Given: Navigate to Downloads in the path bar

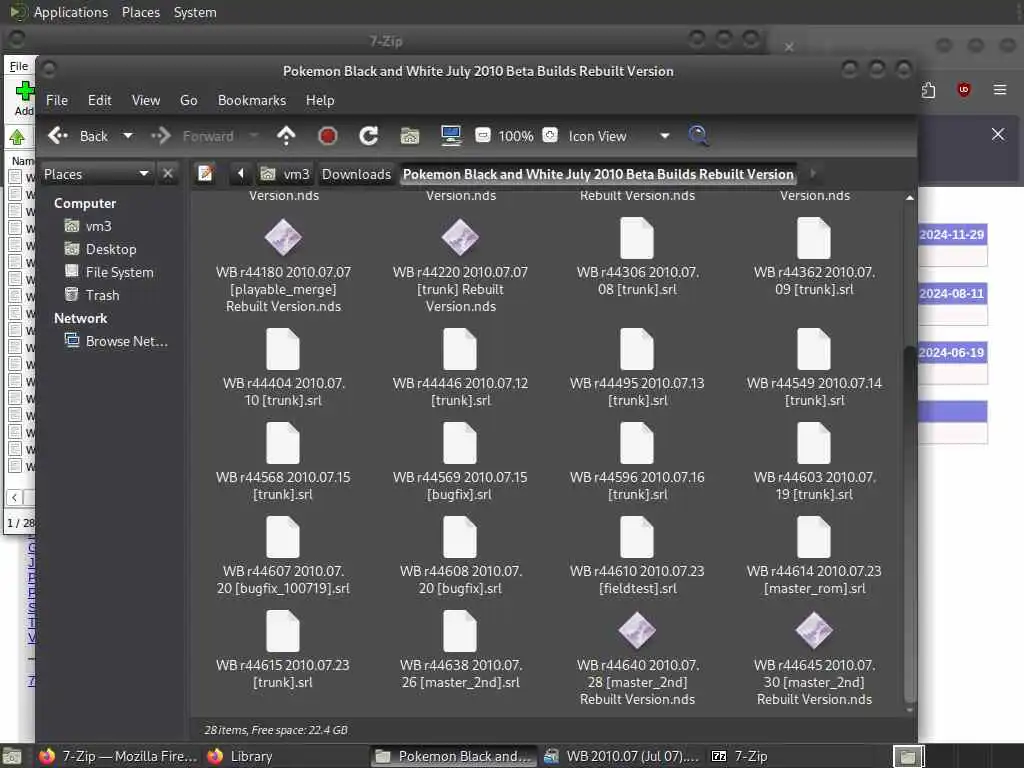Looking at the screenshot, I should tap(356, 174).
